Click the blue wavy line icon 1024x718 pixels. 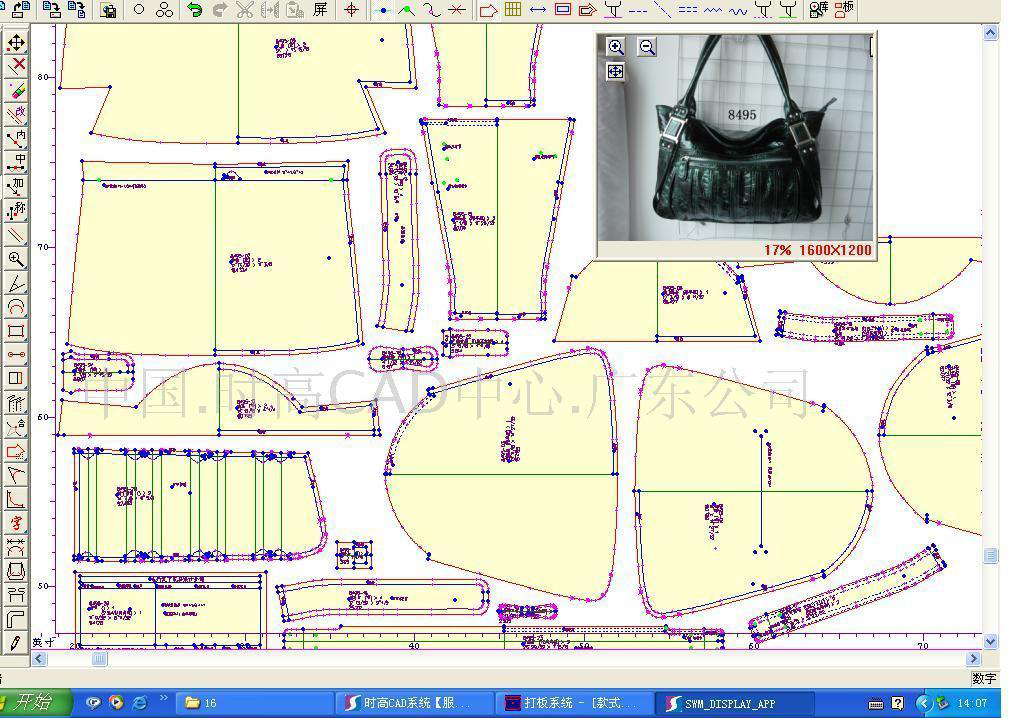tap(738, 10)
